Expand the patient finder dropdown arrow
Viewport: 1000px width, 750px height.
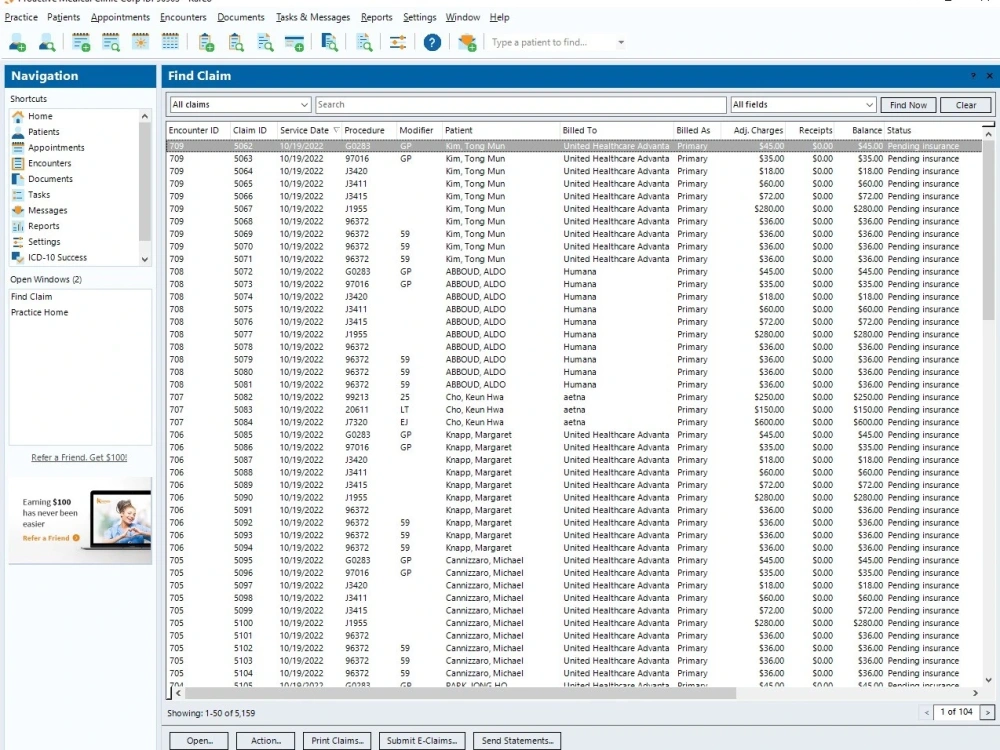[621, 43]
